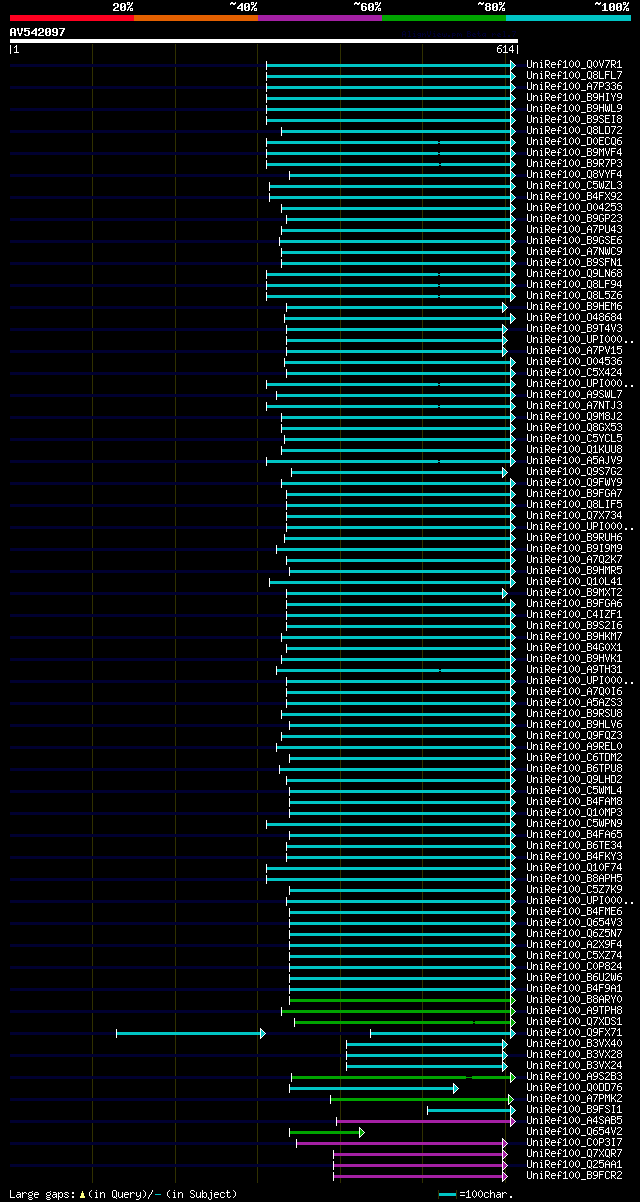Select the UniRef100_O04253 label
Image resolution: width=640 pixels, height=1202 pixels.
[574, 207]
